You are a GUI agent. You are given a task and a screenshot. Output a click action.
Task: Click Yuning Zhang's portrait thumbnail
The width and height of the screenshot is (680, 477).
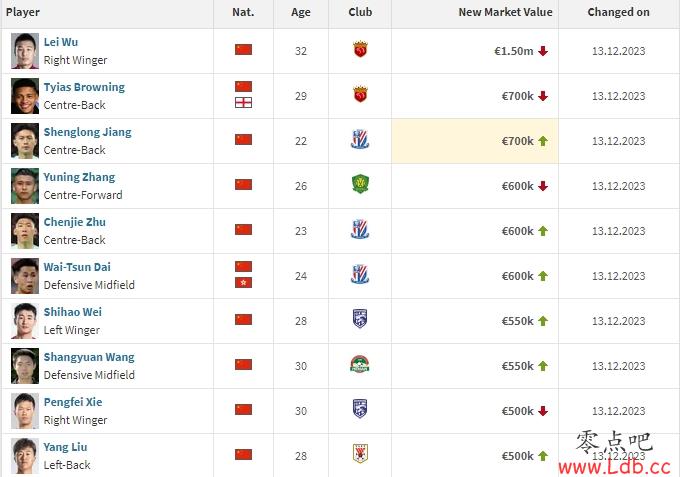[x=25, y=186]
